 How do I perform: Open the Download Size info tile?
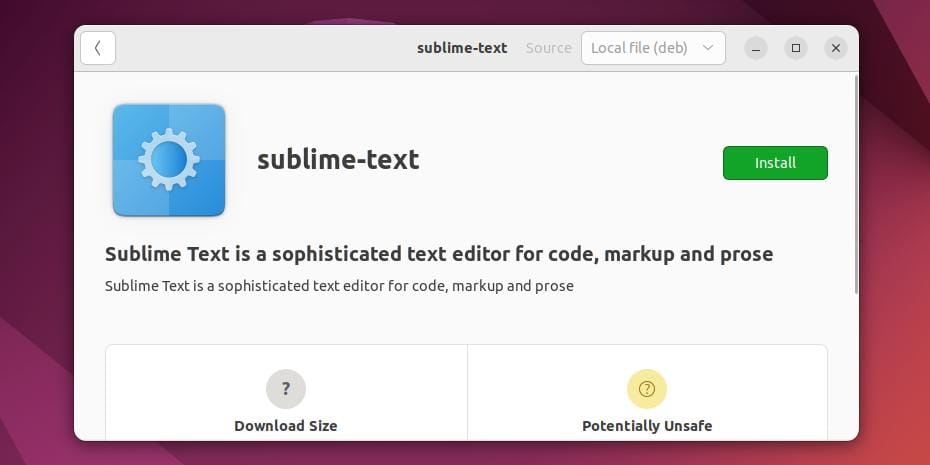tap(286, 393)
